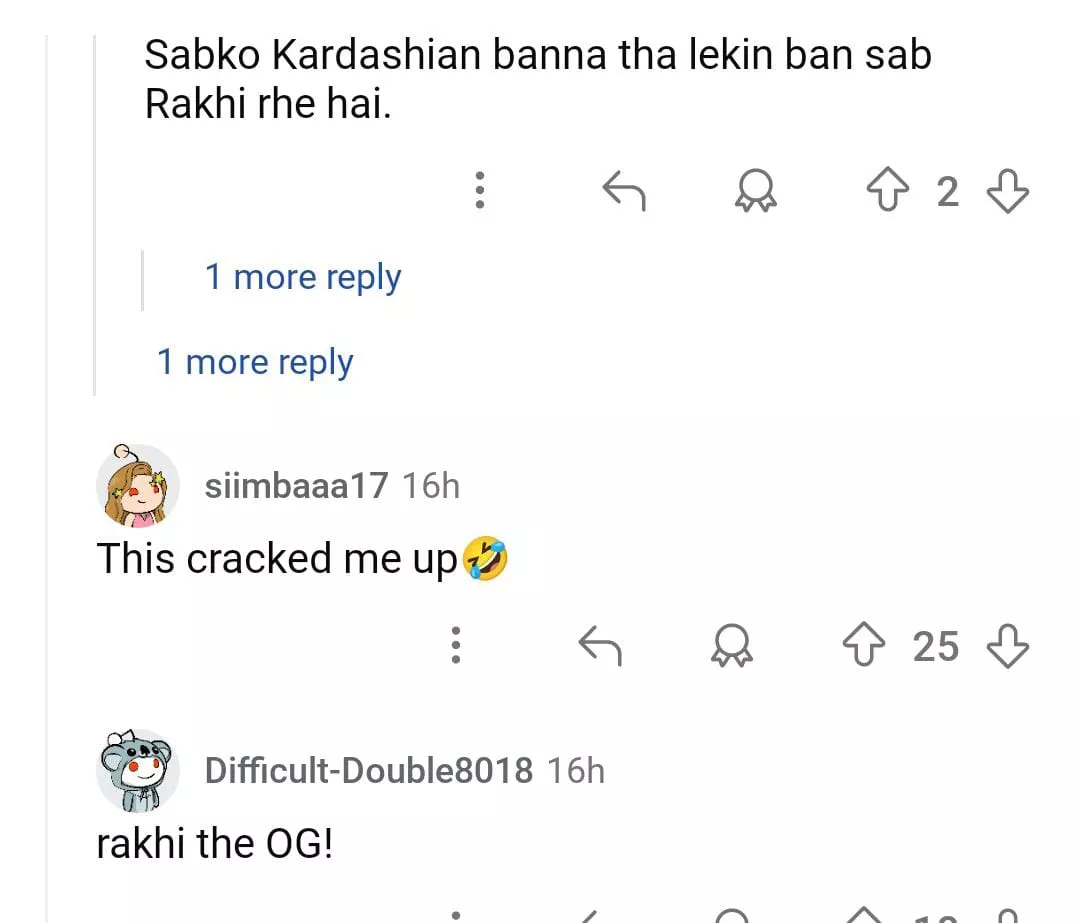Downvote siimbaaa17's comment

pos(1007,646)
